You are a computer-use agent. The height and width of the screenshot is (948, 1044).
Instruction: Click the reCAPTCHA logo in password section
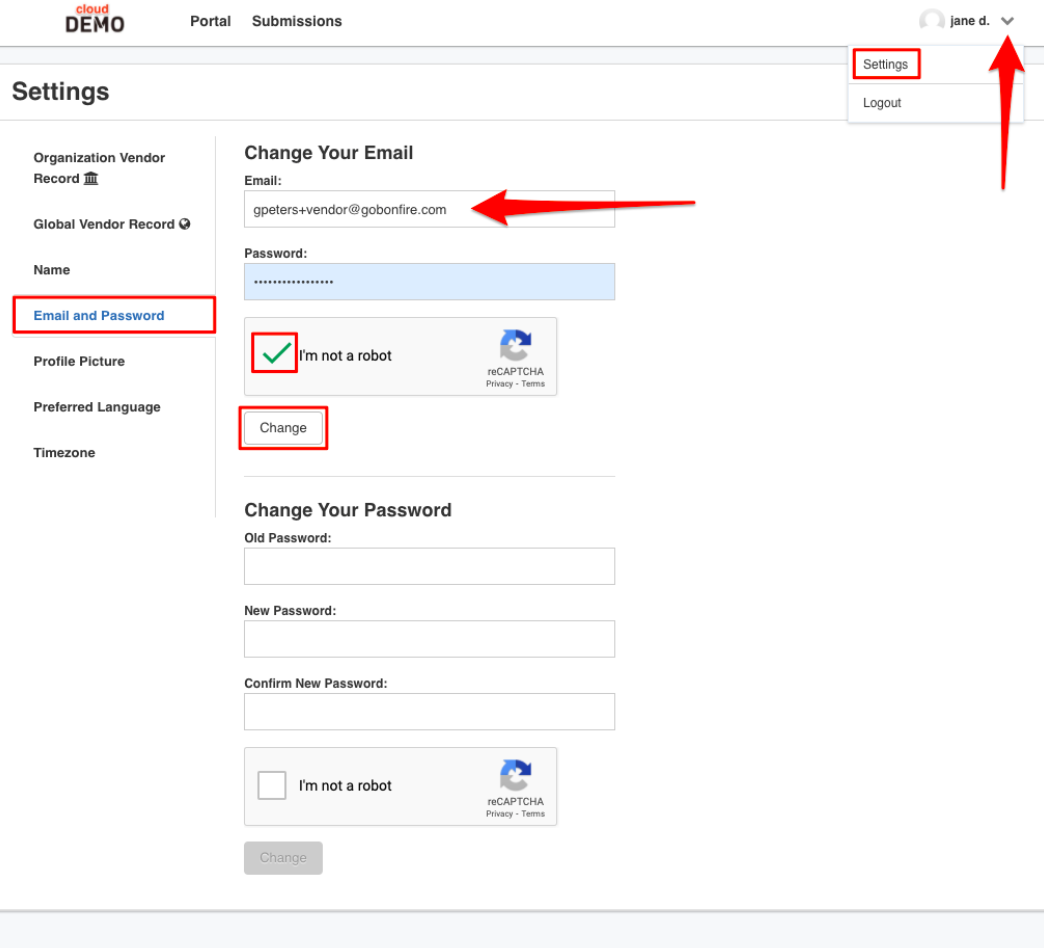(x=515, y=776)
